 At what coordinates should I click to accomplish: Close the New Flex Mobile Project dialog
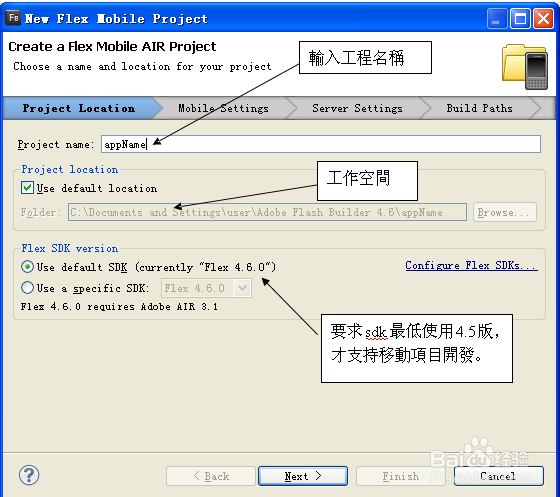(543, 18)
